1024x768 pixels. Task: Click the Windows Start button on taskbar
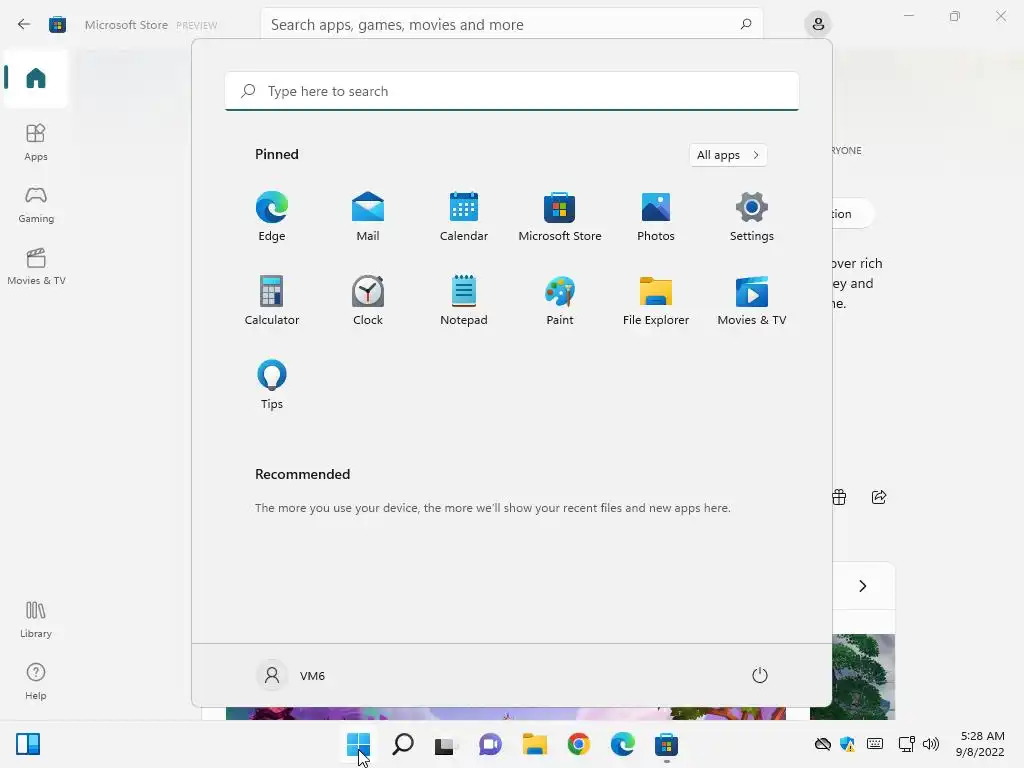pyautogui.click(x=359, y=744)
